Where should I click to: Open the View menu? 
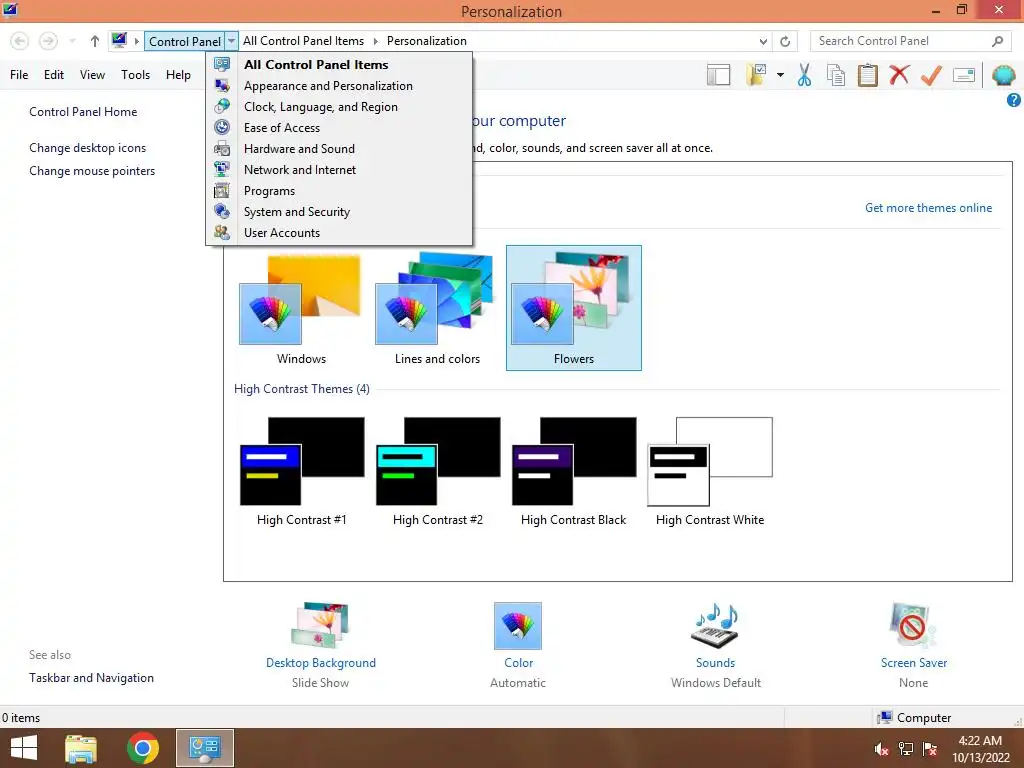92,74
